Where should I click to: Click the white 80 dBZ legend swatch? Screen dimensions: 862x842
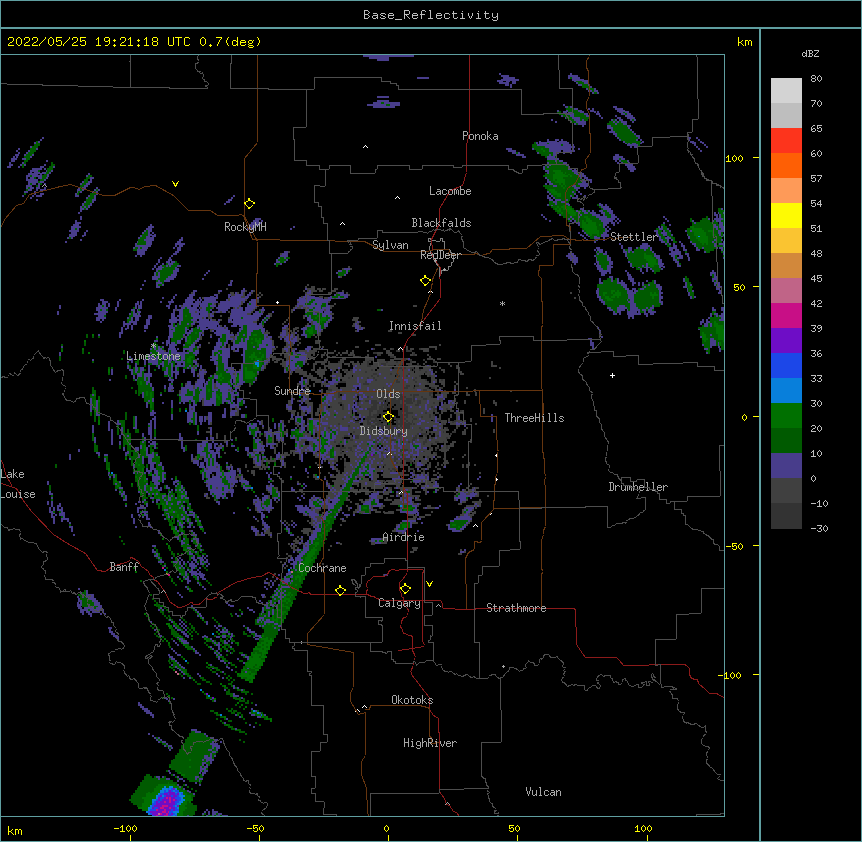pyautogui.click(x=786, y=91)
